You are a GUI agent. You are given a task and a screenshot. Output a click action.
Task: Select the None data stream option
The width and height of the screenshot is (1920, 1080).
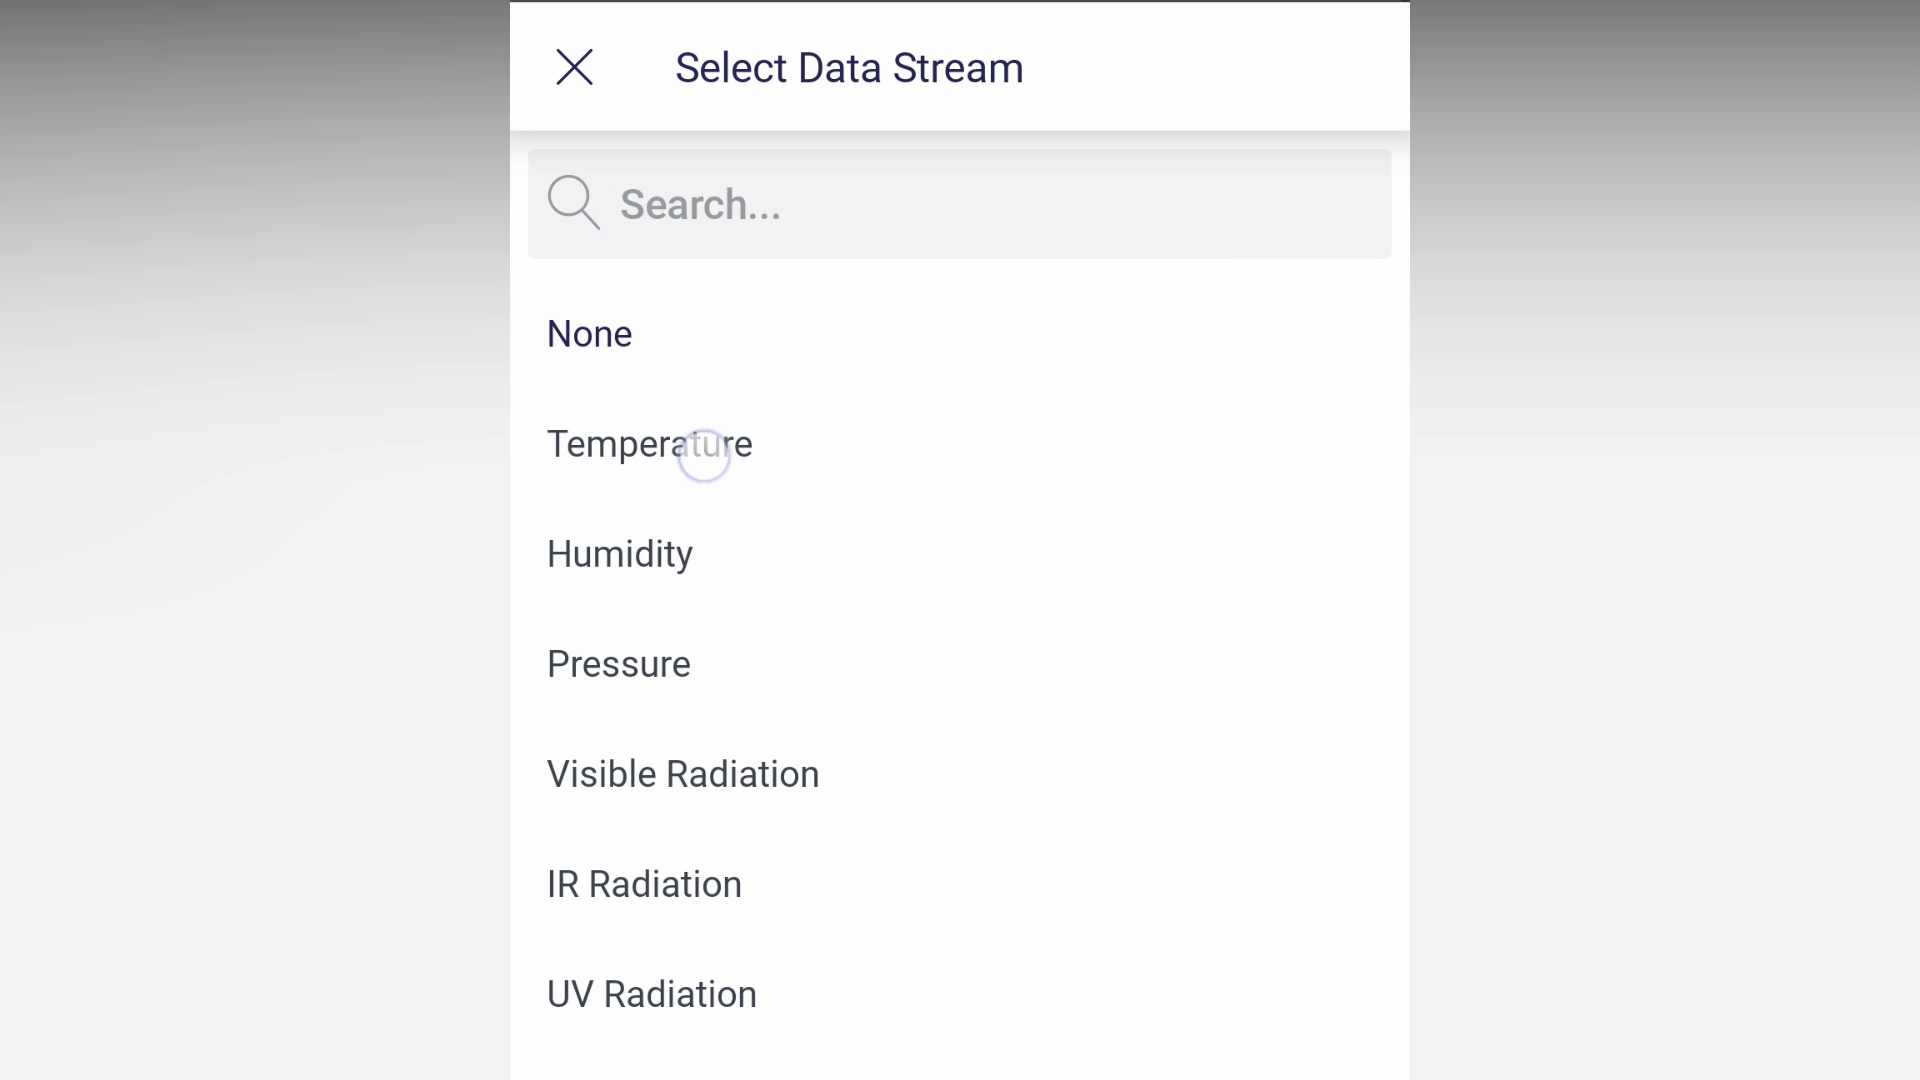coord(589,334)
